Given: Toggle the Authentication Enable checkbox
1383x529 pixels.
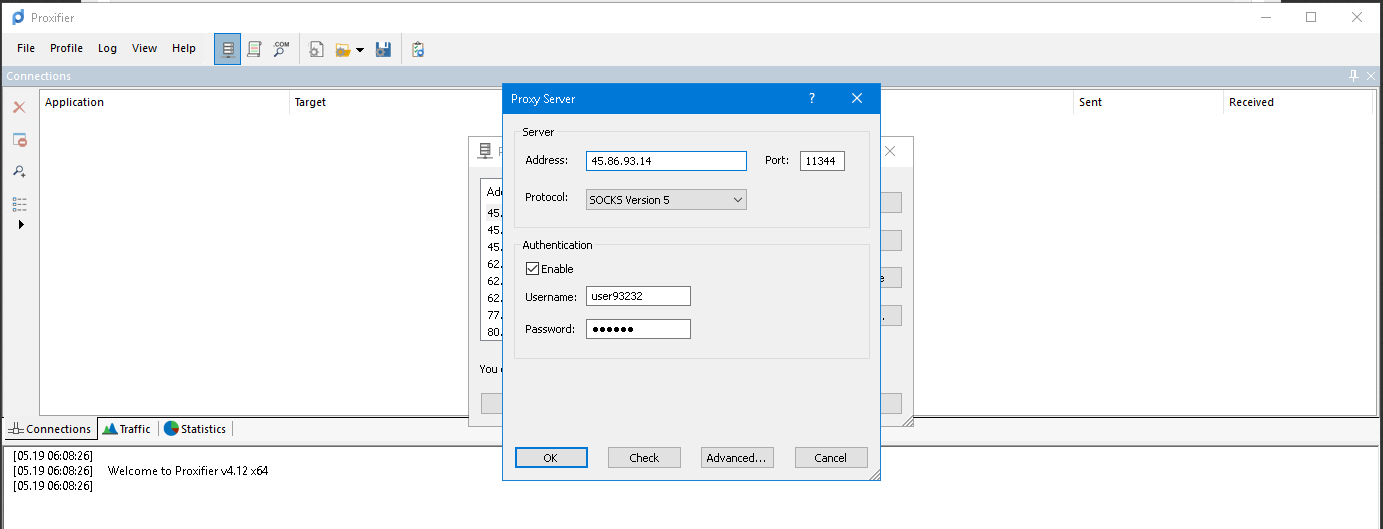Looking at the screenshot, I should [532, 269].
